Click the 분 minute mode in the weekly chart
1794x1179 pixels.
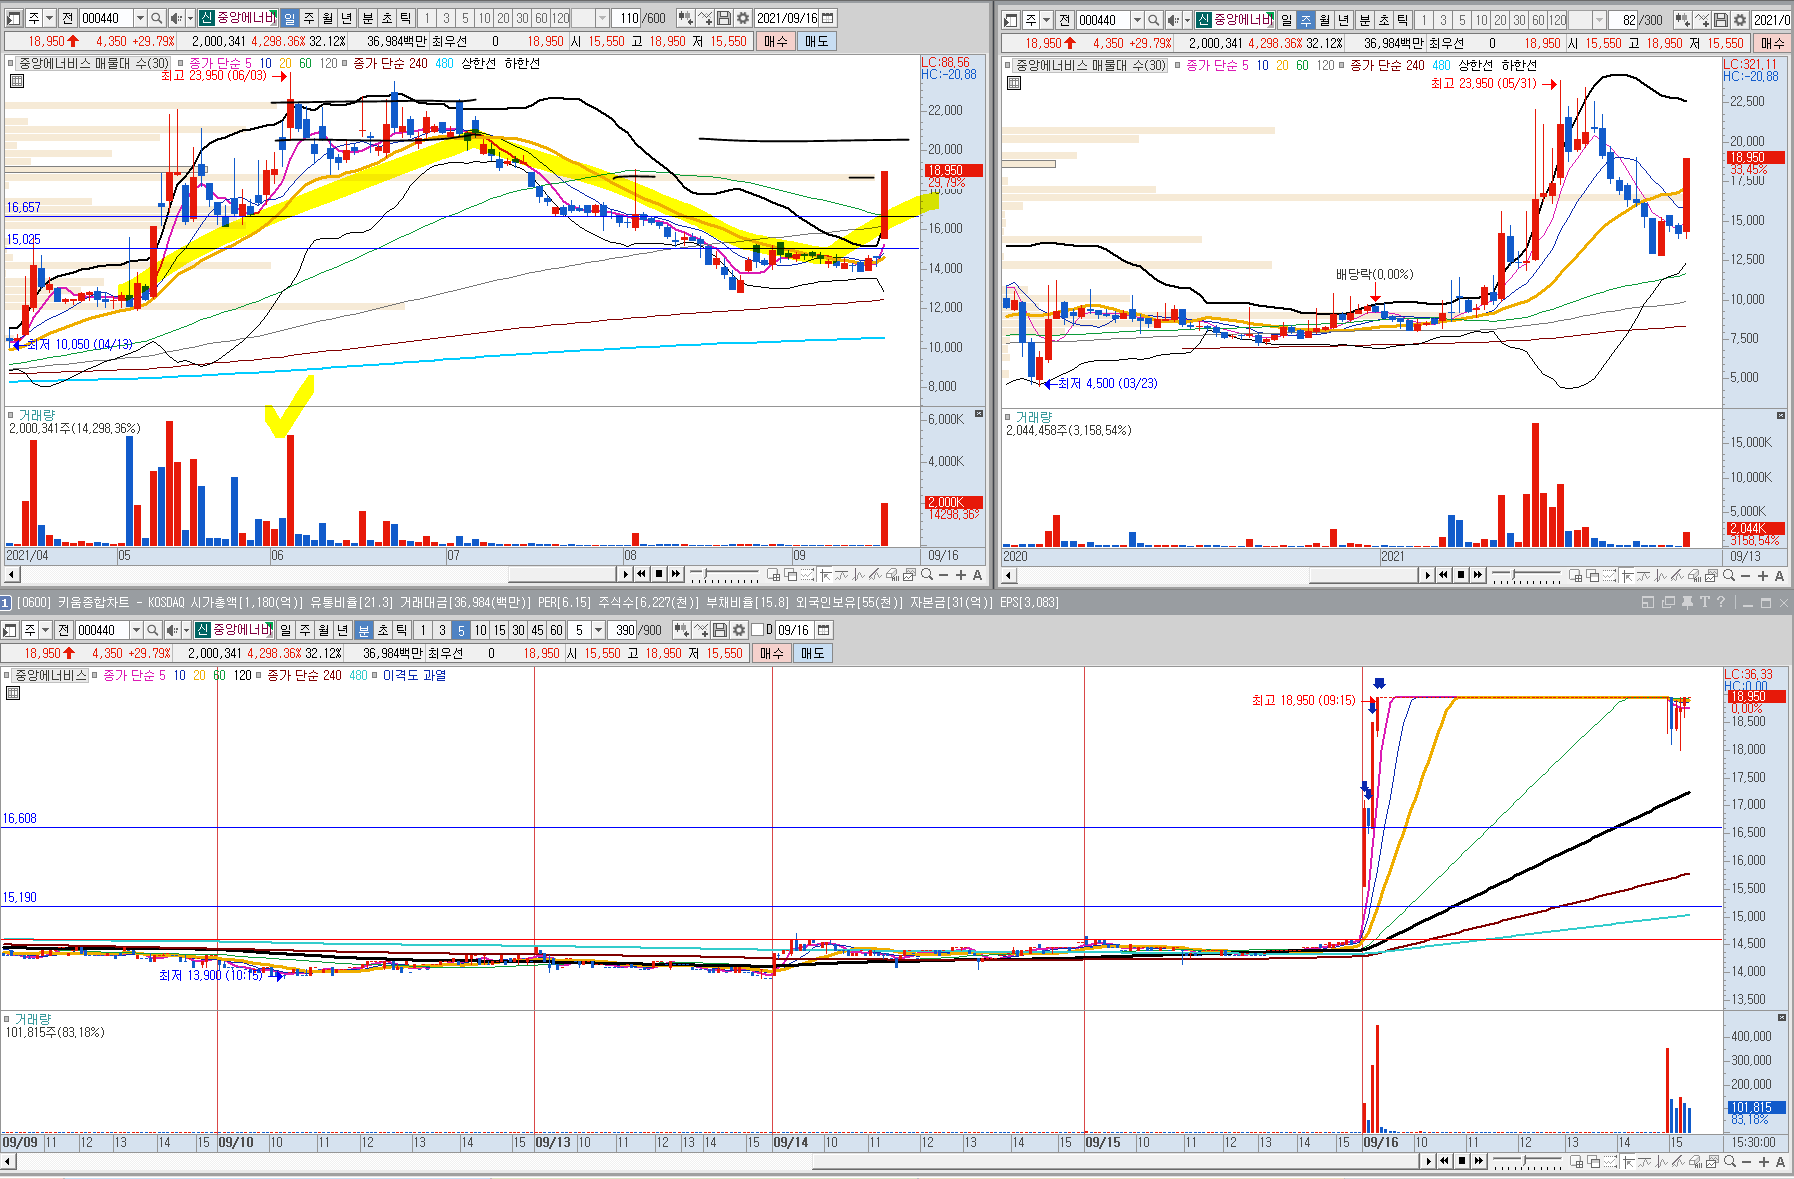(x=1364, y=20)
